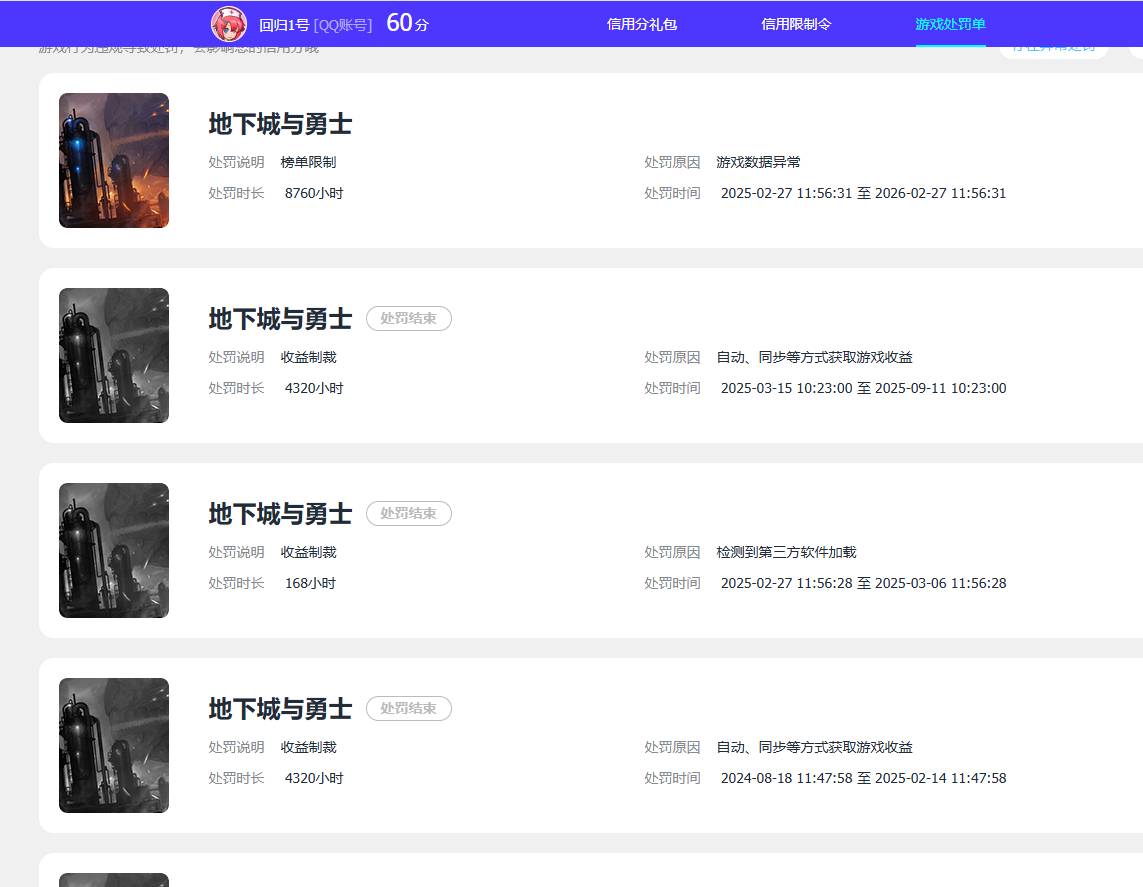
Task: Click the 处罚结束 badge on third card
Action: [x=408, y=513]
